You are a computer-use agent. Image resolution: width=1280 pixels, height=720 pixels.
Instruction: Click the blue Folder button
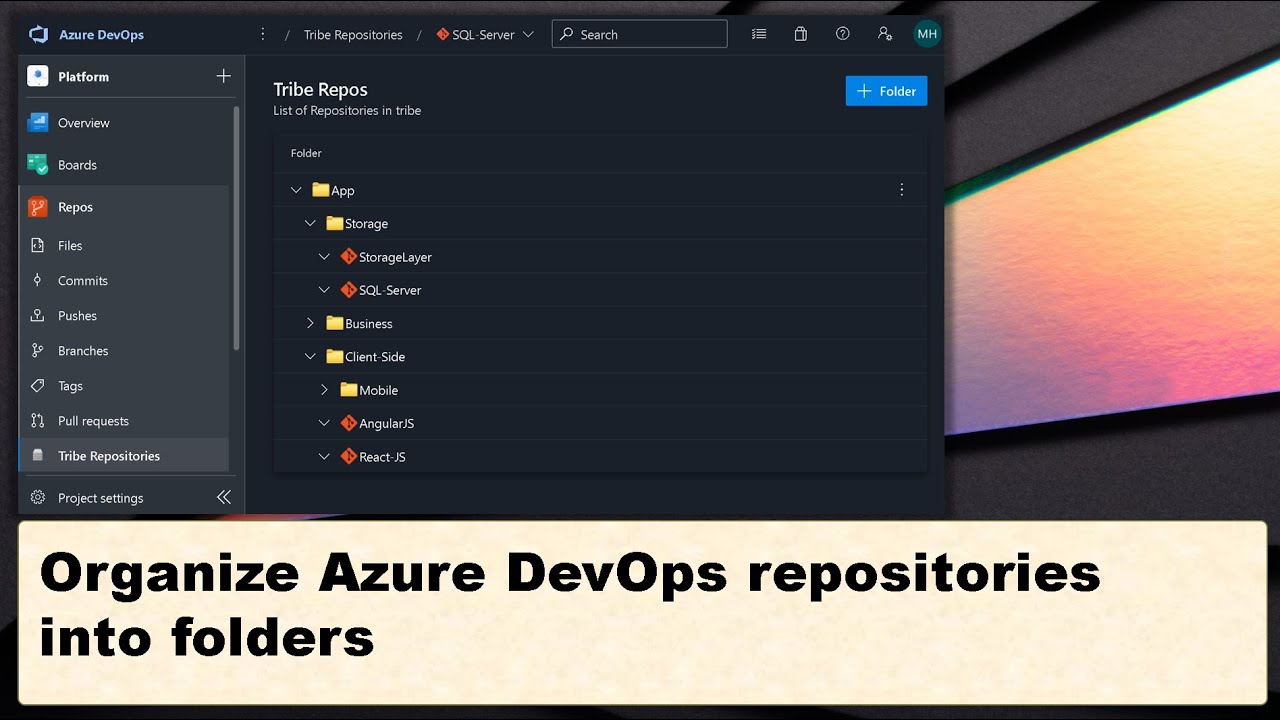[x=886, y=91]
